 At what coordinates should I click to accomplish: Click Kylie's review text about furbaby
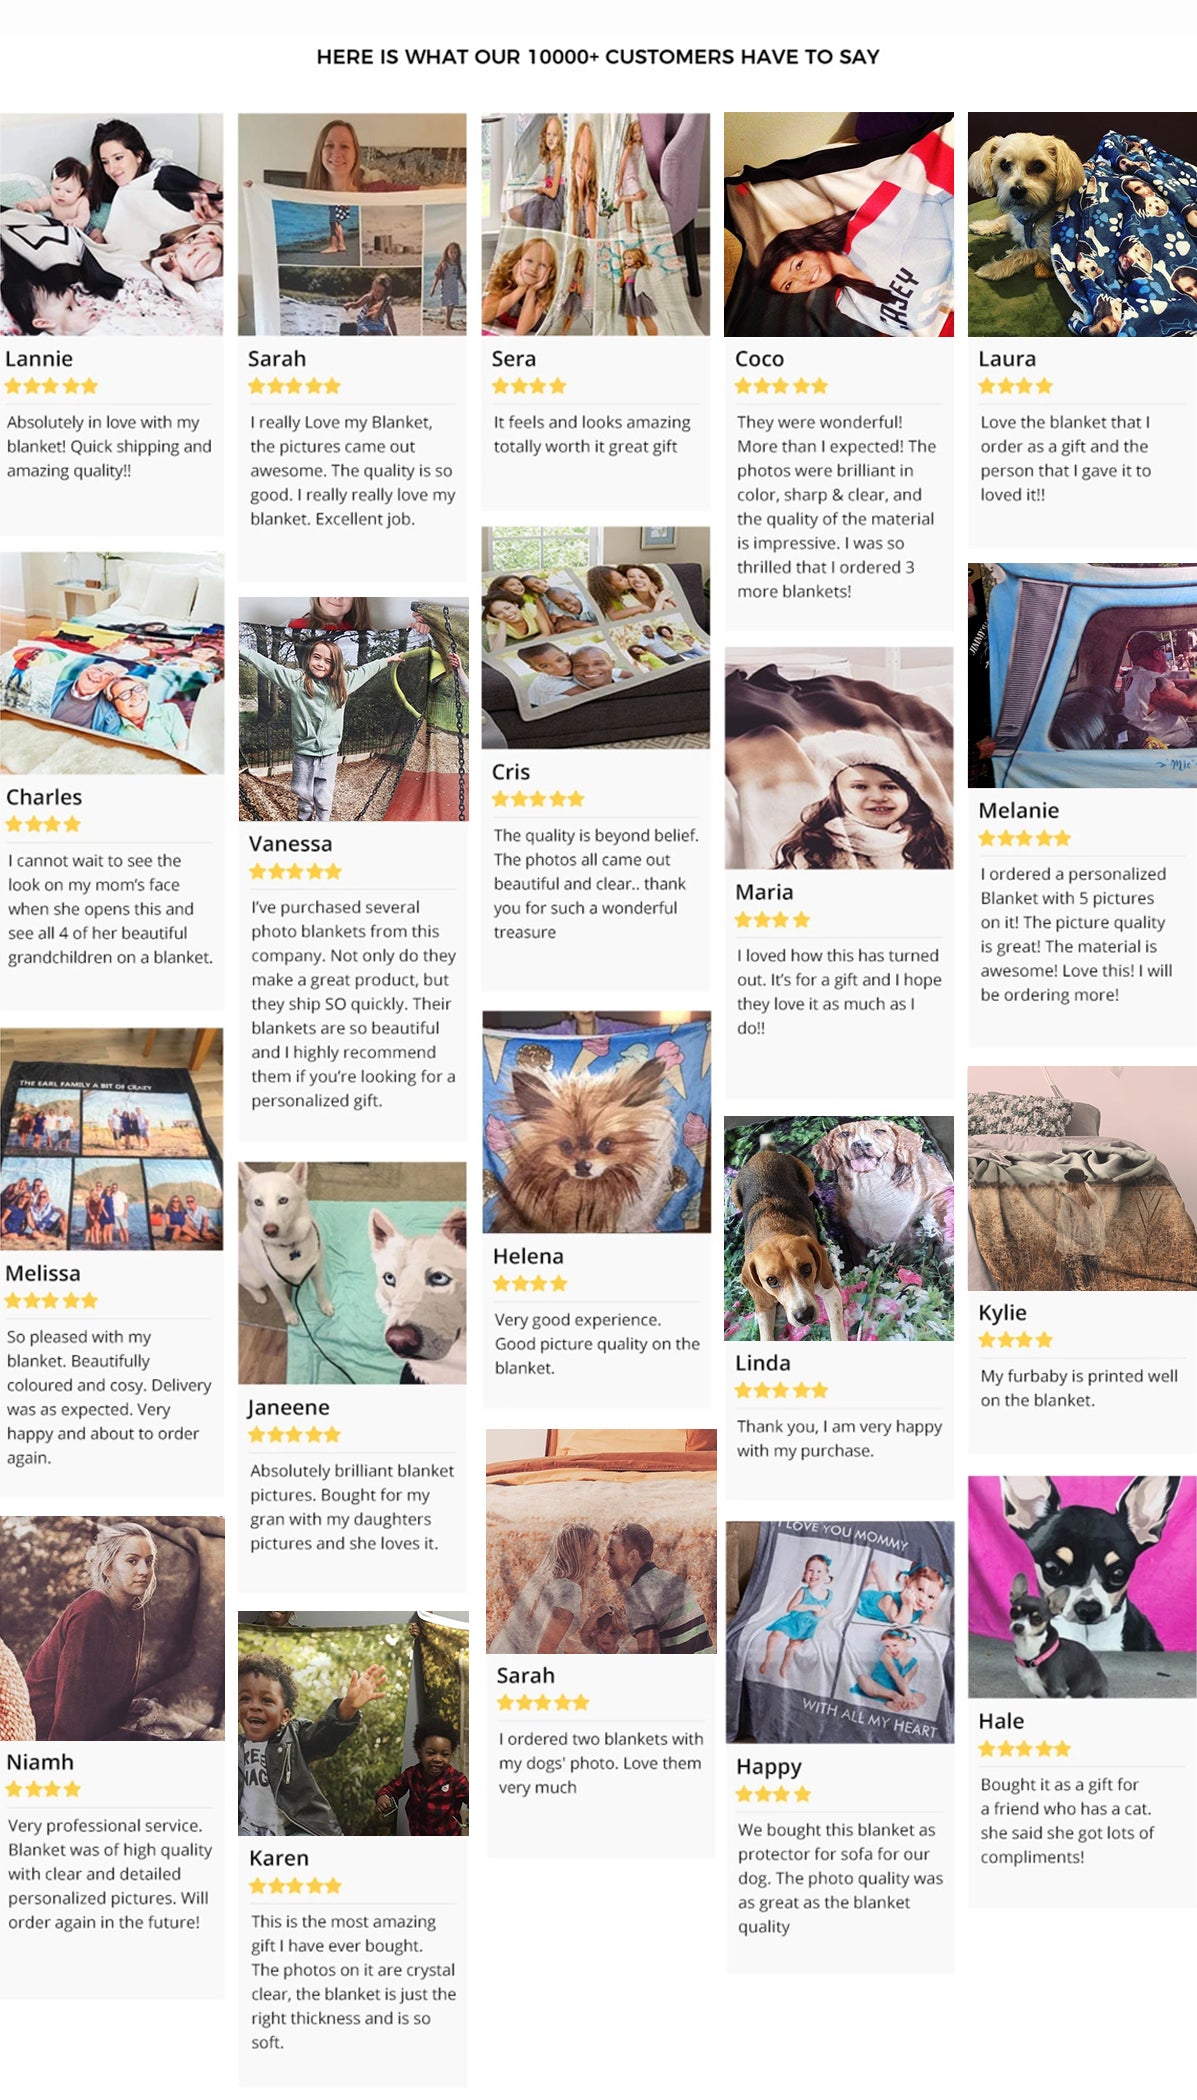(x=1079, y=1388)
